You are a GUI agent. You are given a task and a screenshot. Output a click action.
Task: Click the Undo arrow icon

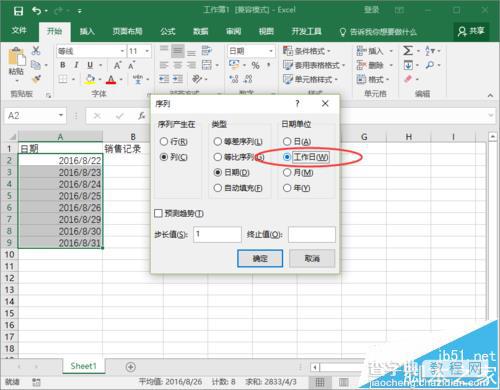pyautogui.click(x=37, y=11)
